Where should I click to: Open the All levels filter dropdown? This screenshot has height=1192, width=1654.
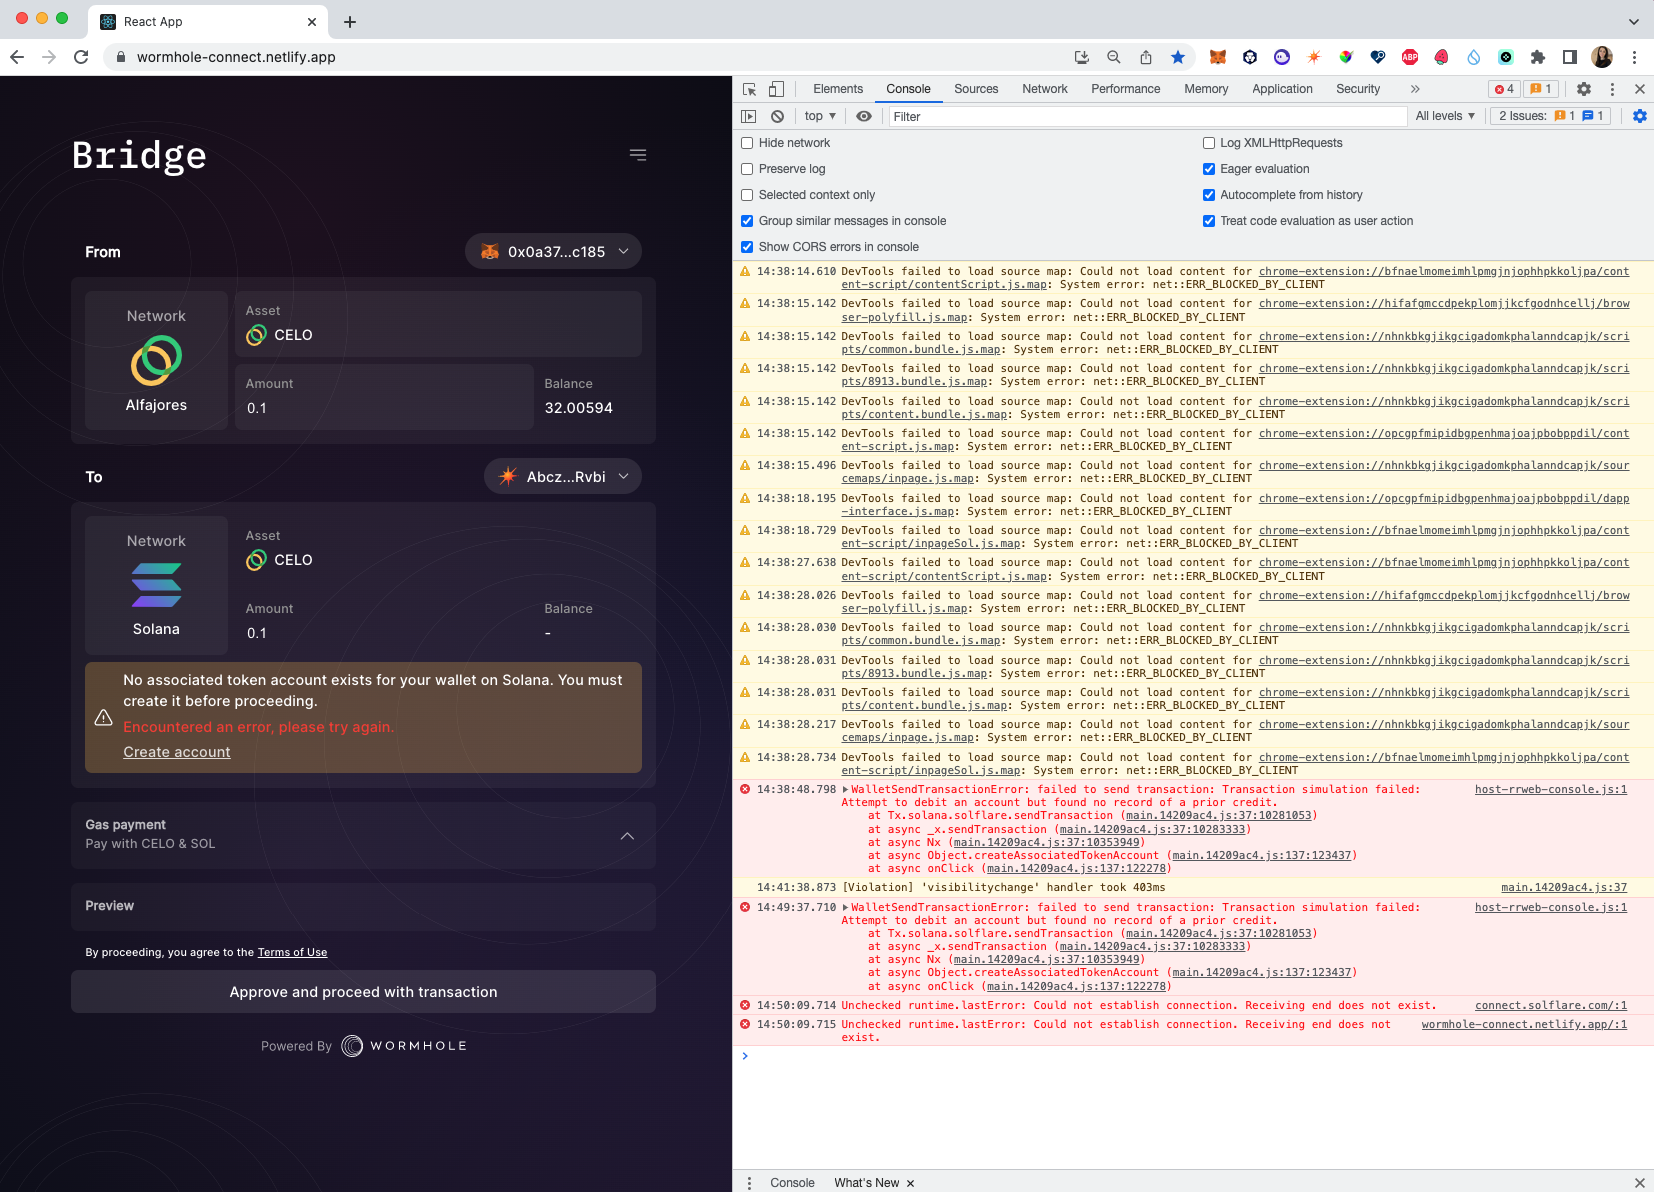pyautogui.click(x=1444, y=116)
